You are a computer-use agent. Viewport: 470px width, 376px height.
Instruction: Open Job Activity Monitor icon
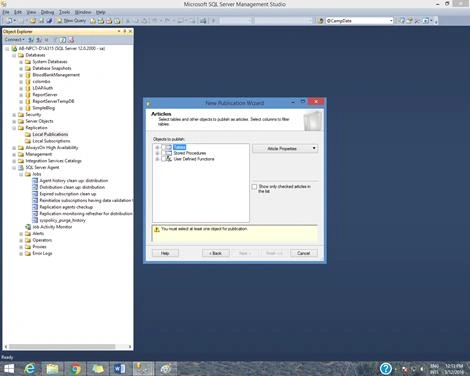point(28,227)
